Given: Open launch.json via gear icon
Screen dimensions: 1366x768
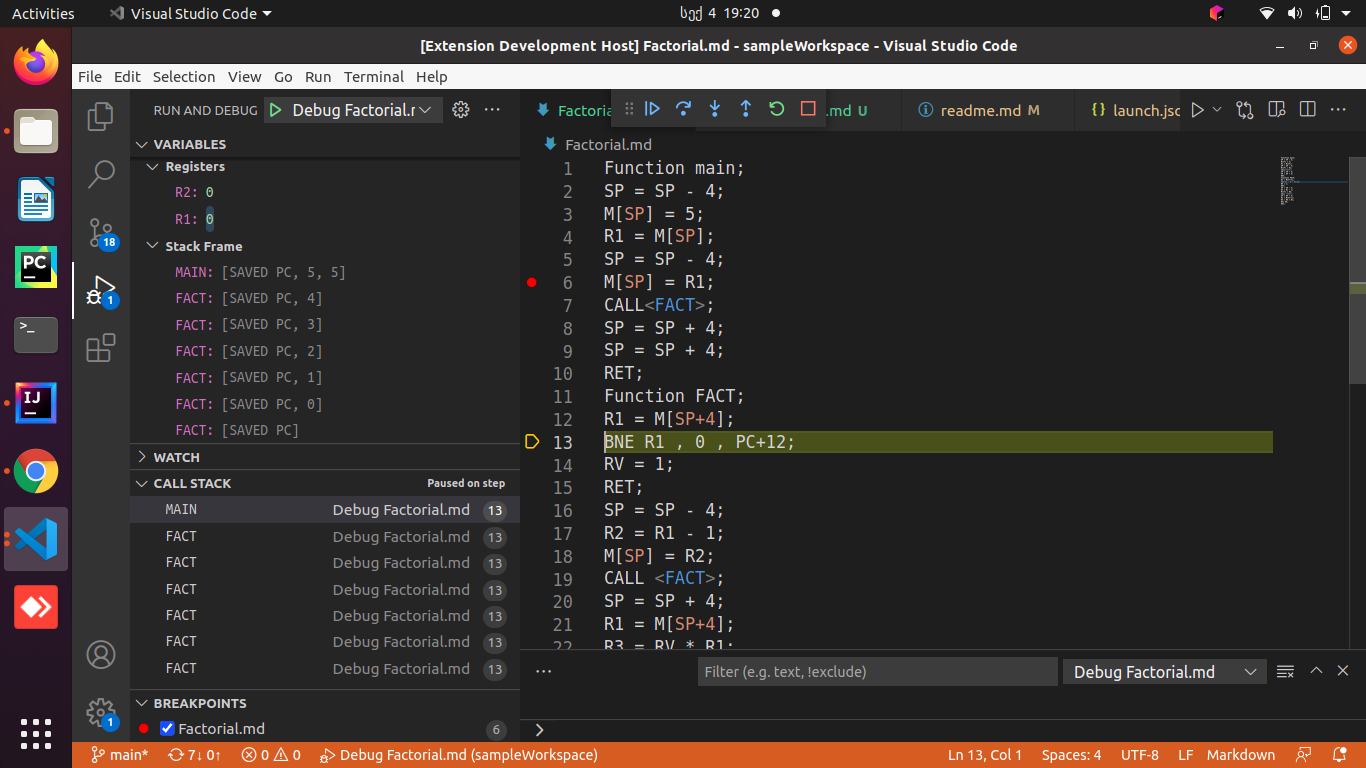Looking at the screenshot, I should click(461, 110).
